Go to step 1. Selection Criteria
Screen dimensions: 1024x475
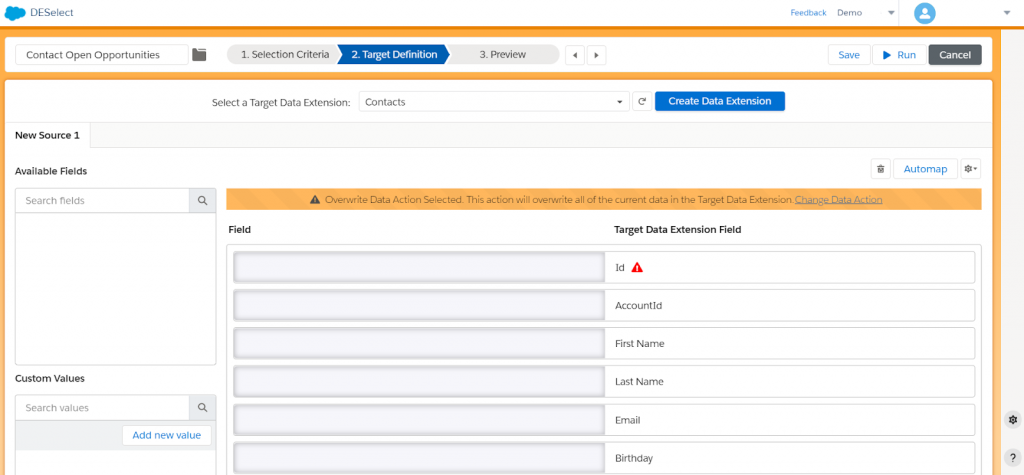click(285, 55)
